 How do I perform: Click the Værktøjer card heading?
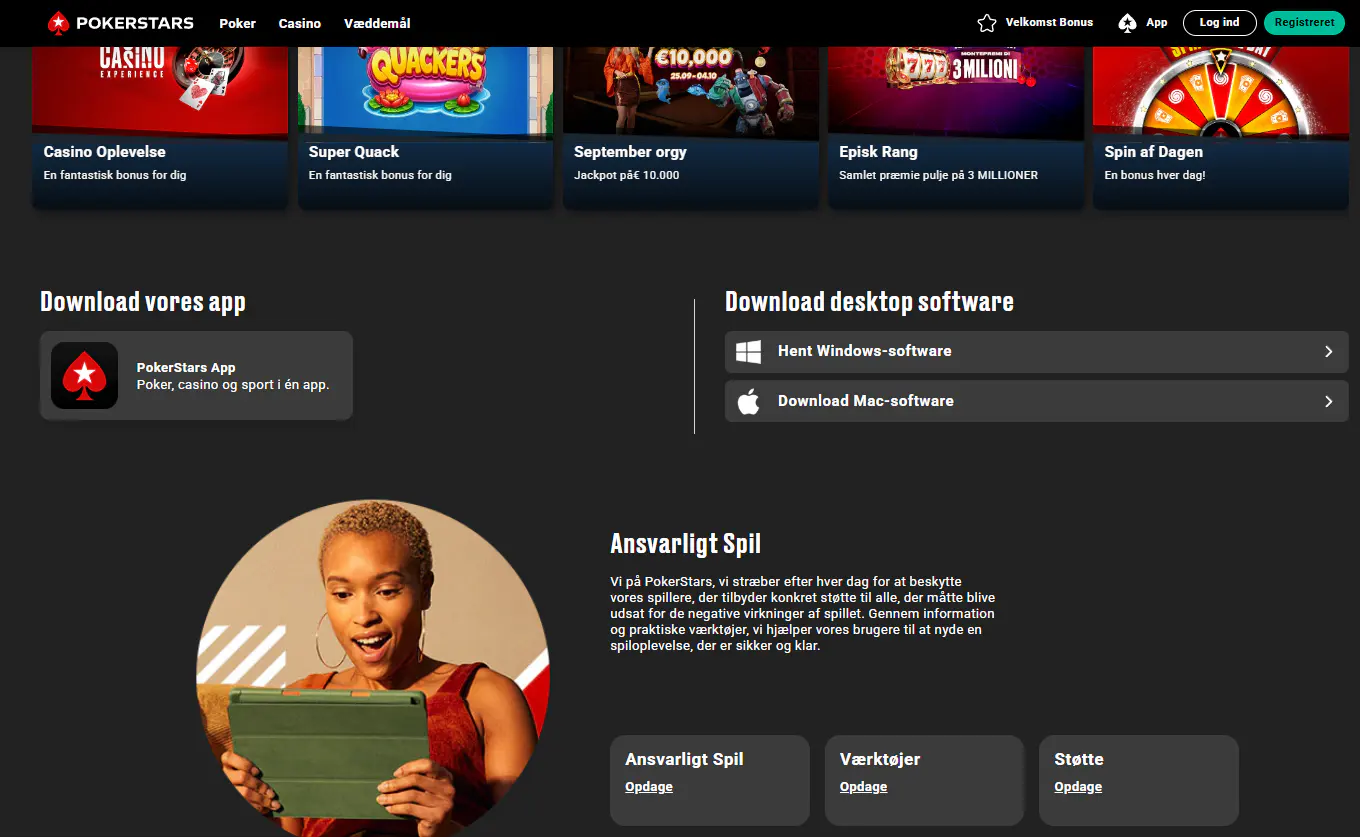coord(880,759)
